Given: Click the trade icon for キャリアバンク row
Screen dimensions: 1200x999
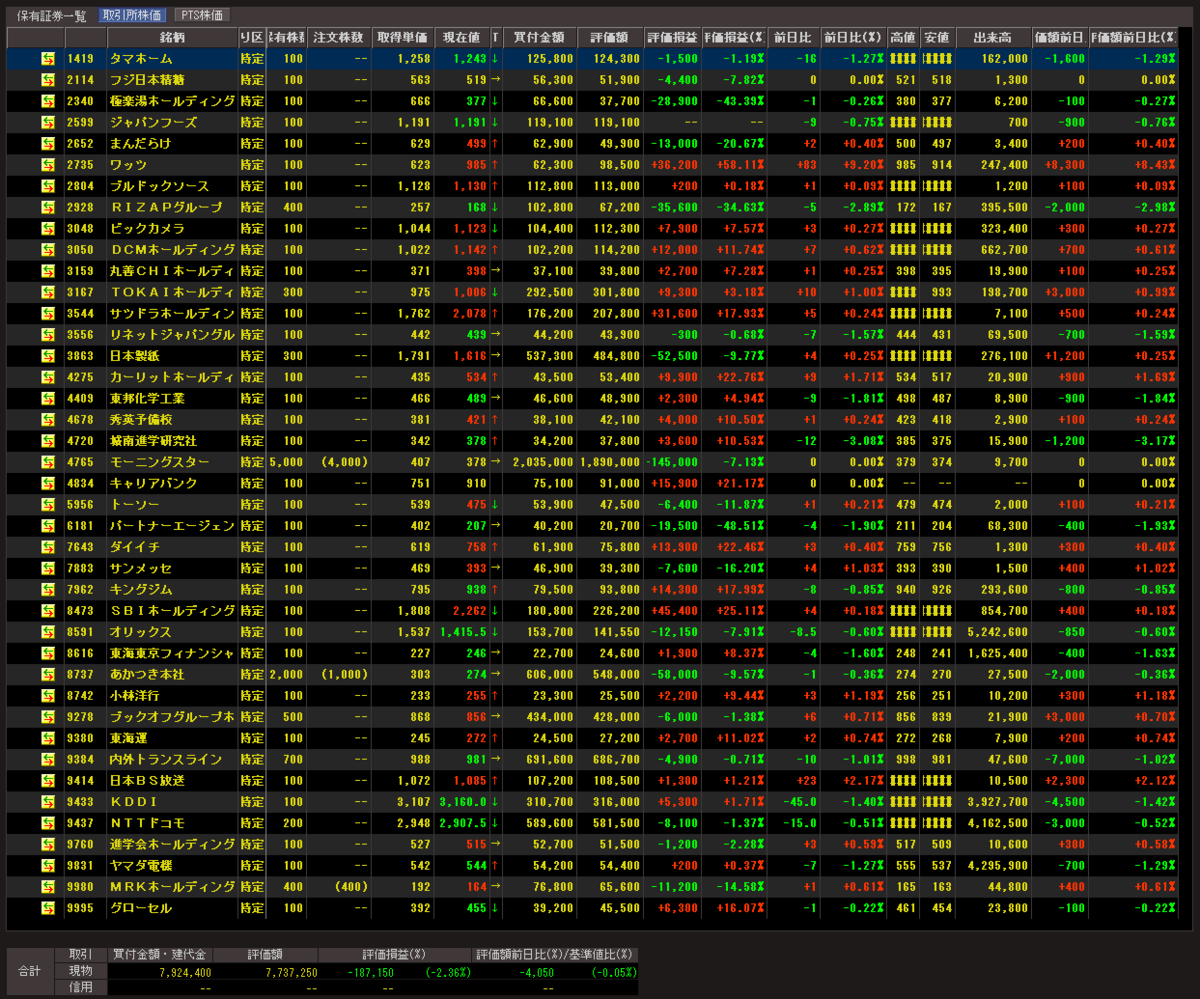Looking at the screenshot, I should (48, 484).
